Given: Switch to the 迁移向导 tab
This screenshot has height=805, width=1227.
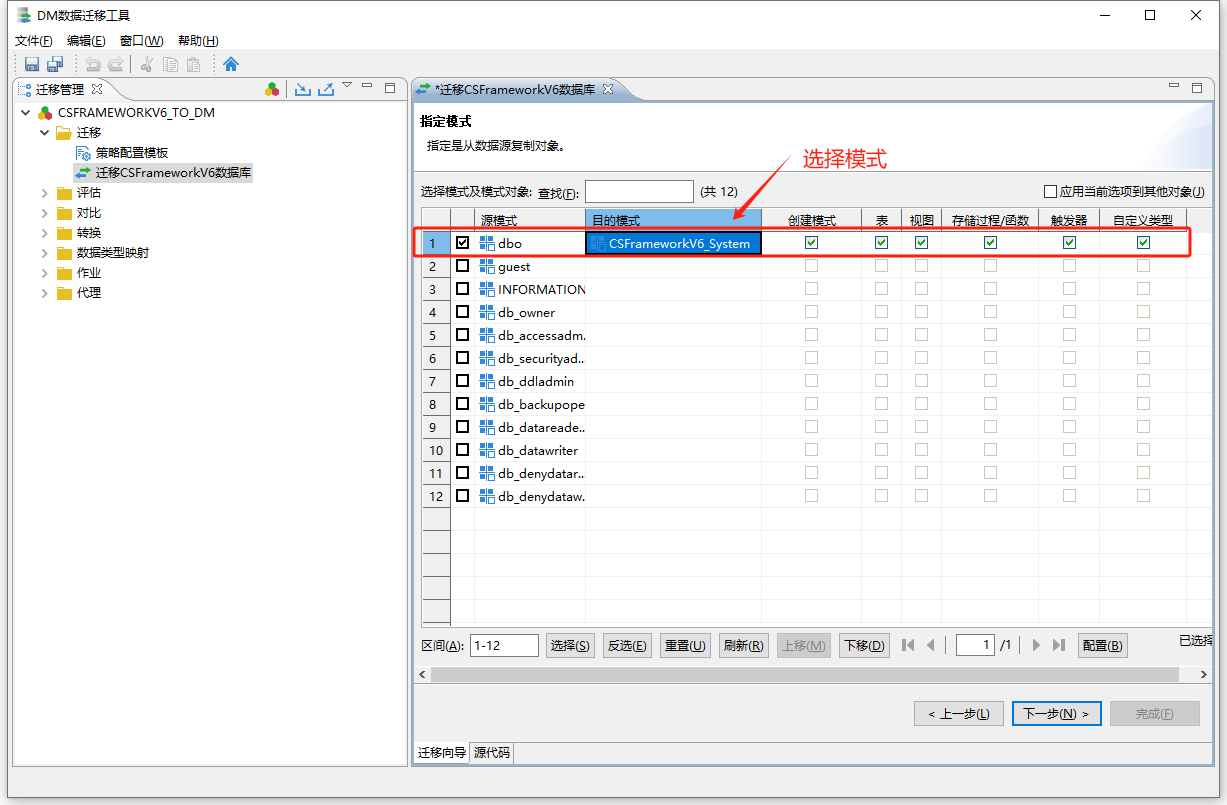Looking at the screenshot, I should (x=442, y=753).
